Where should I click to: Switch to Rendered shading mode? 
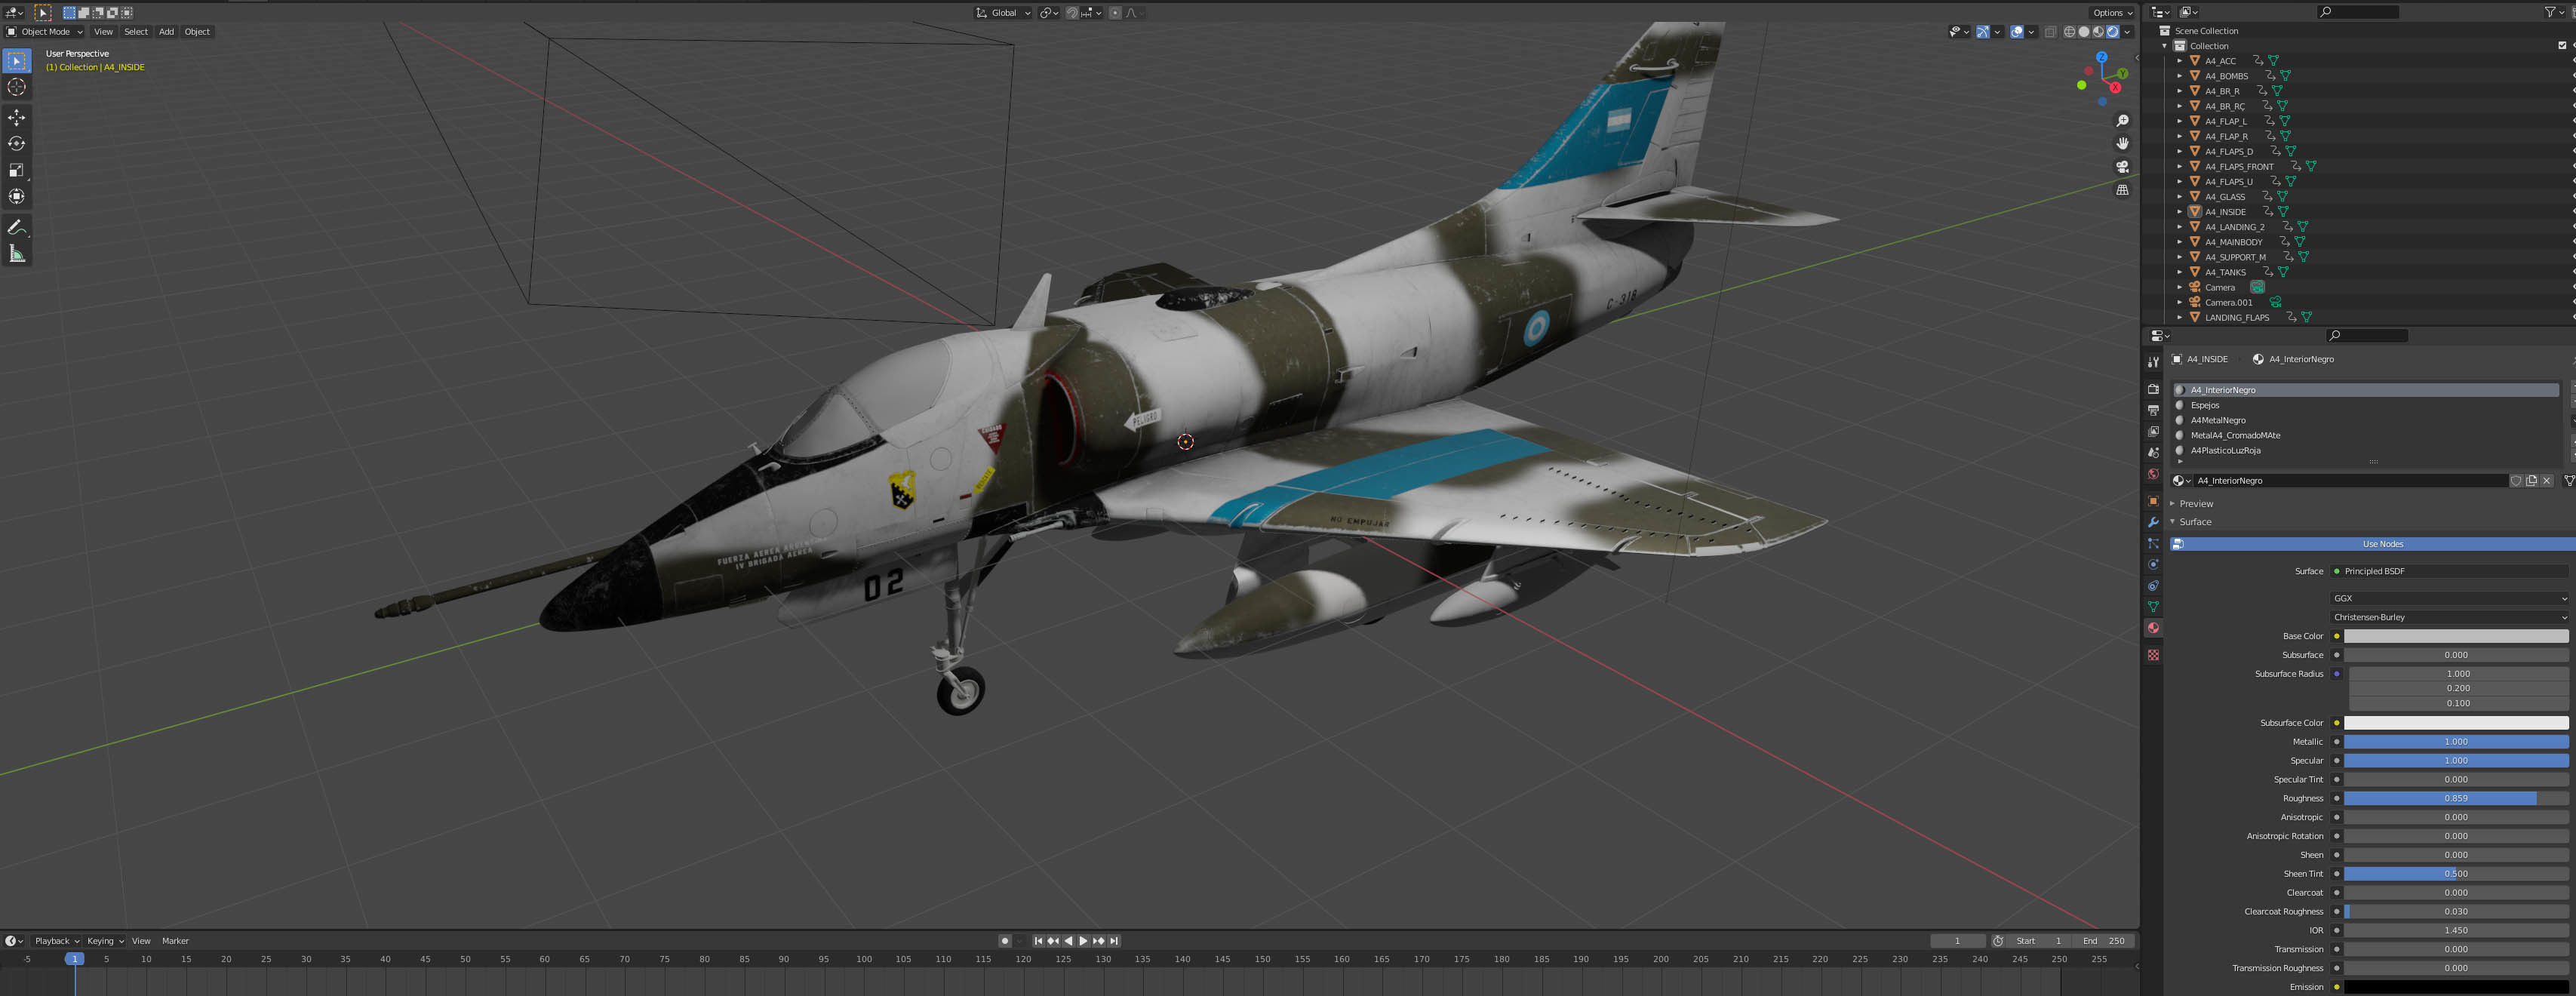(2113, 32)
